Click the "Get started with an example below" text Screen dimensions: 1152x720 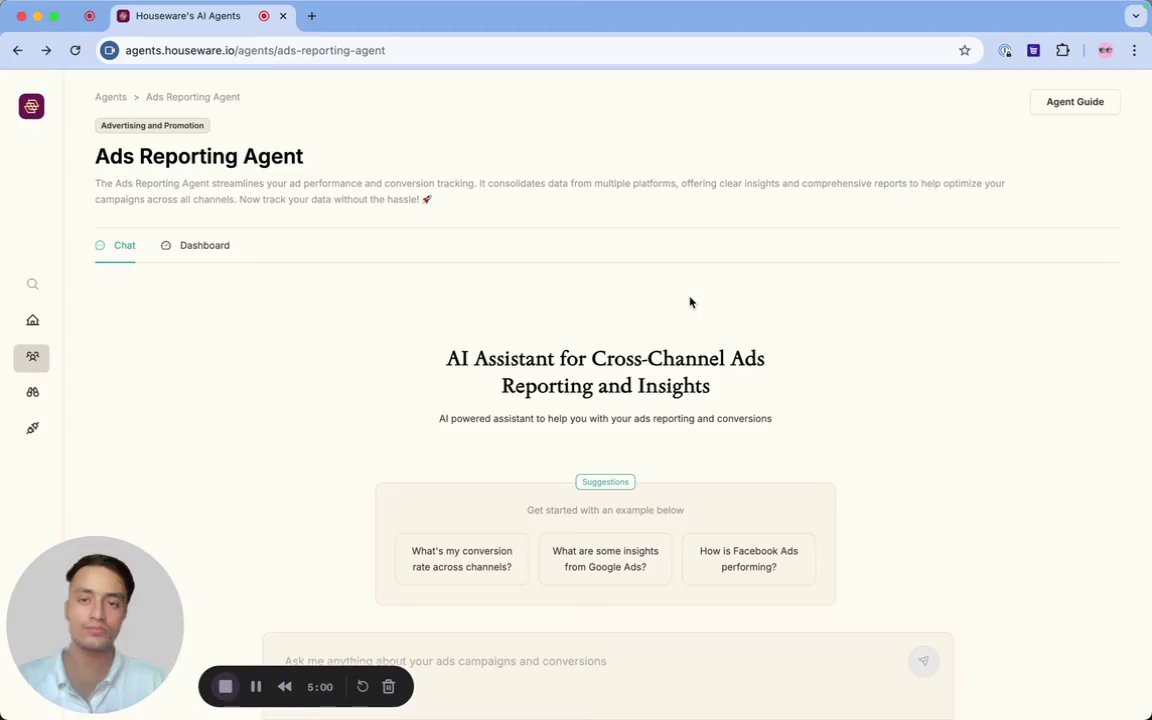click(x=605, y=510)
